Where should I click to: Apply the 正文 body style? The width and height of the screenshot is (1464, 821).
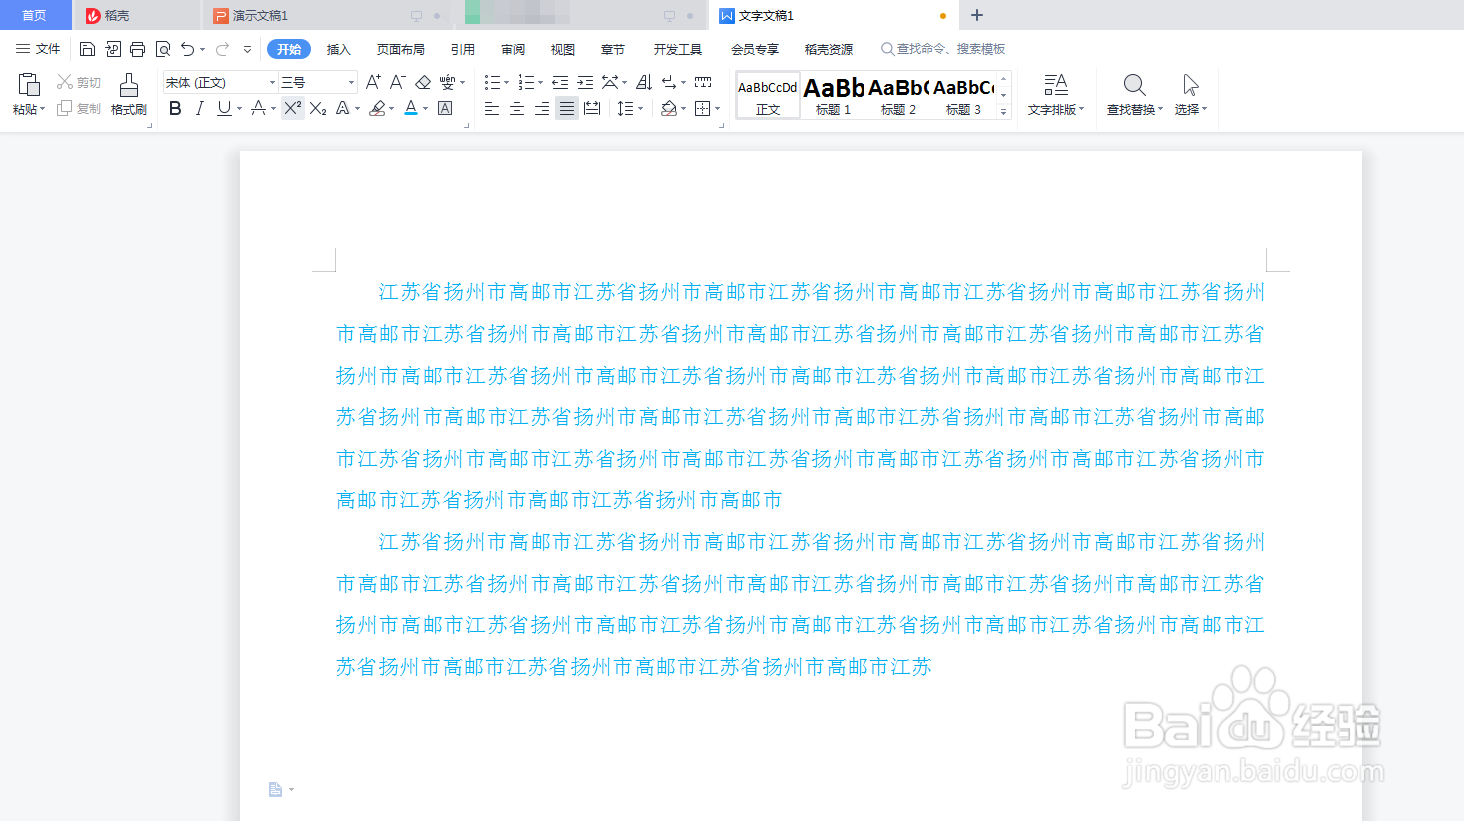tap(768, 95)
